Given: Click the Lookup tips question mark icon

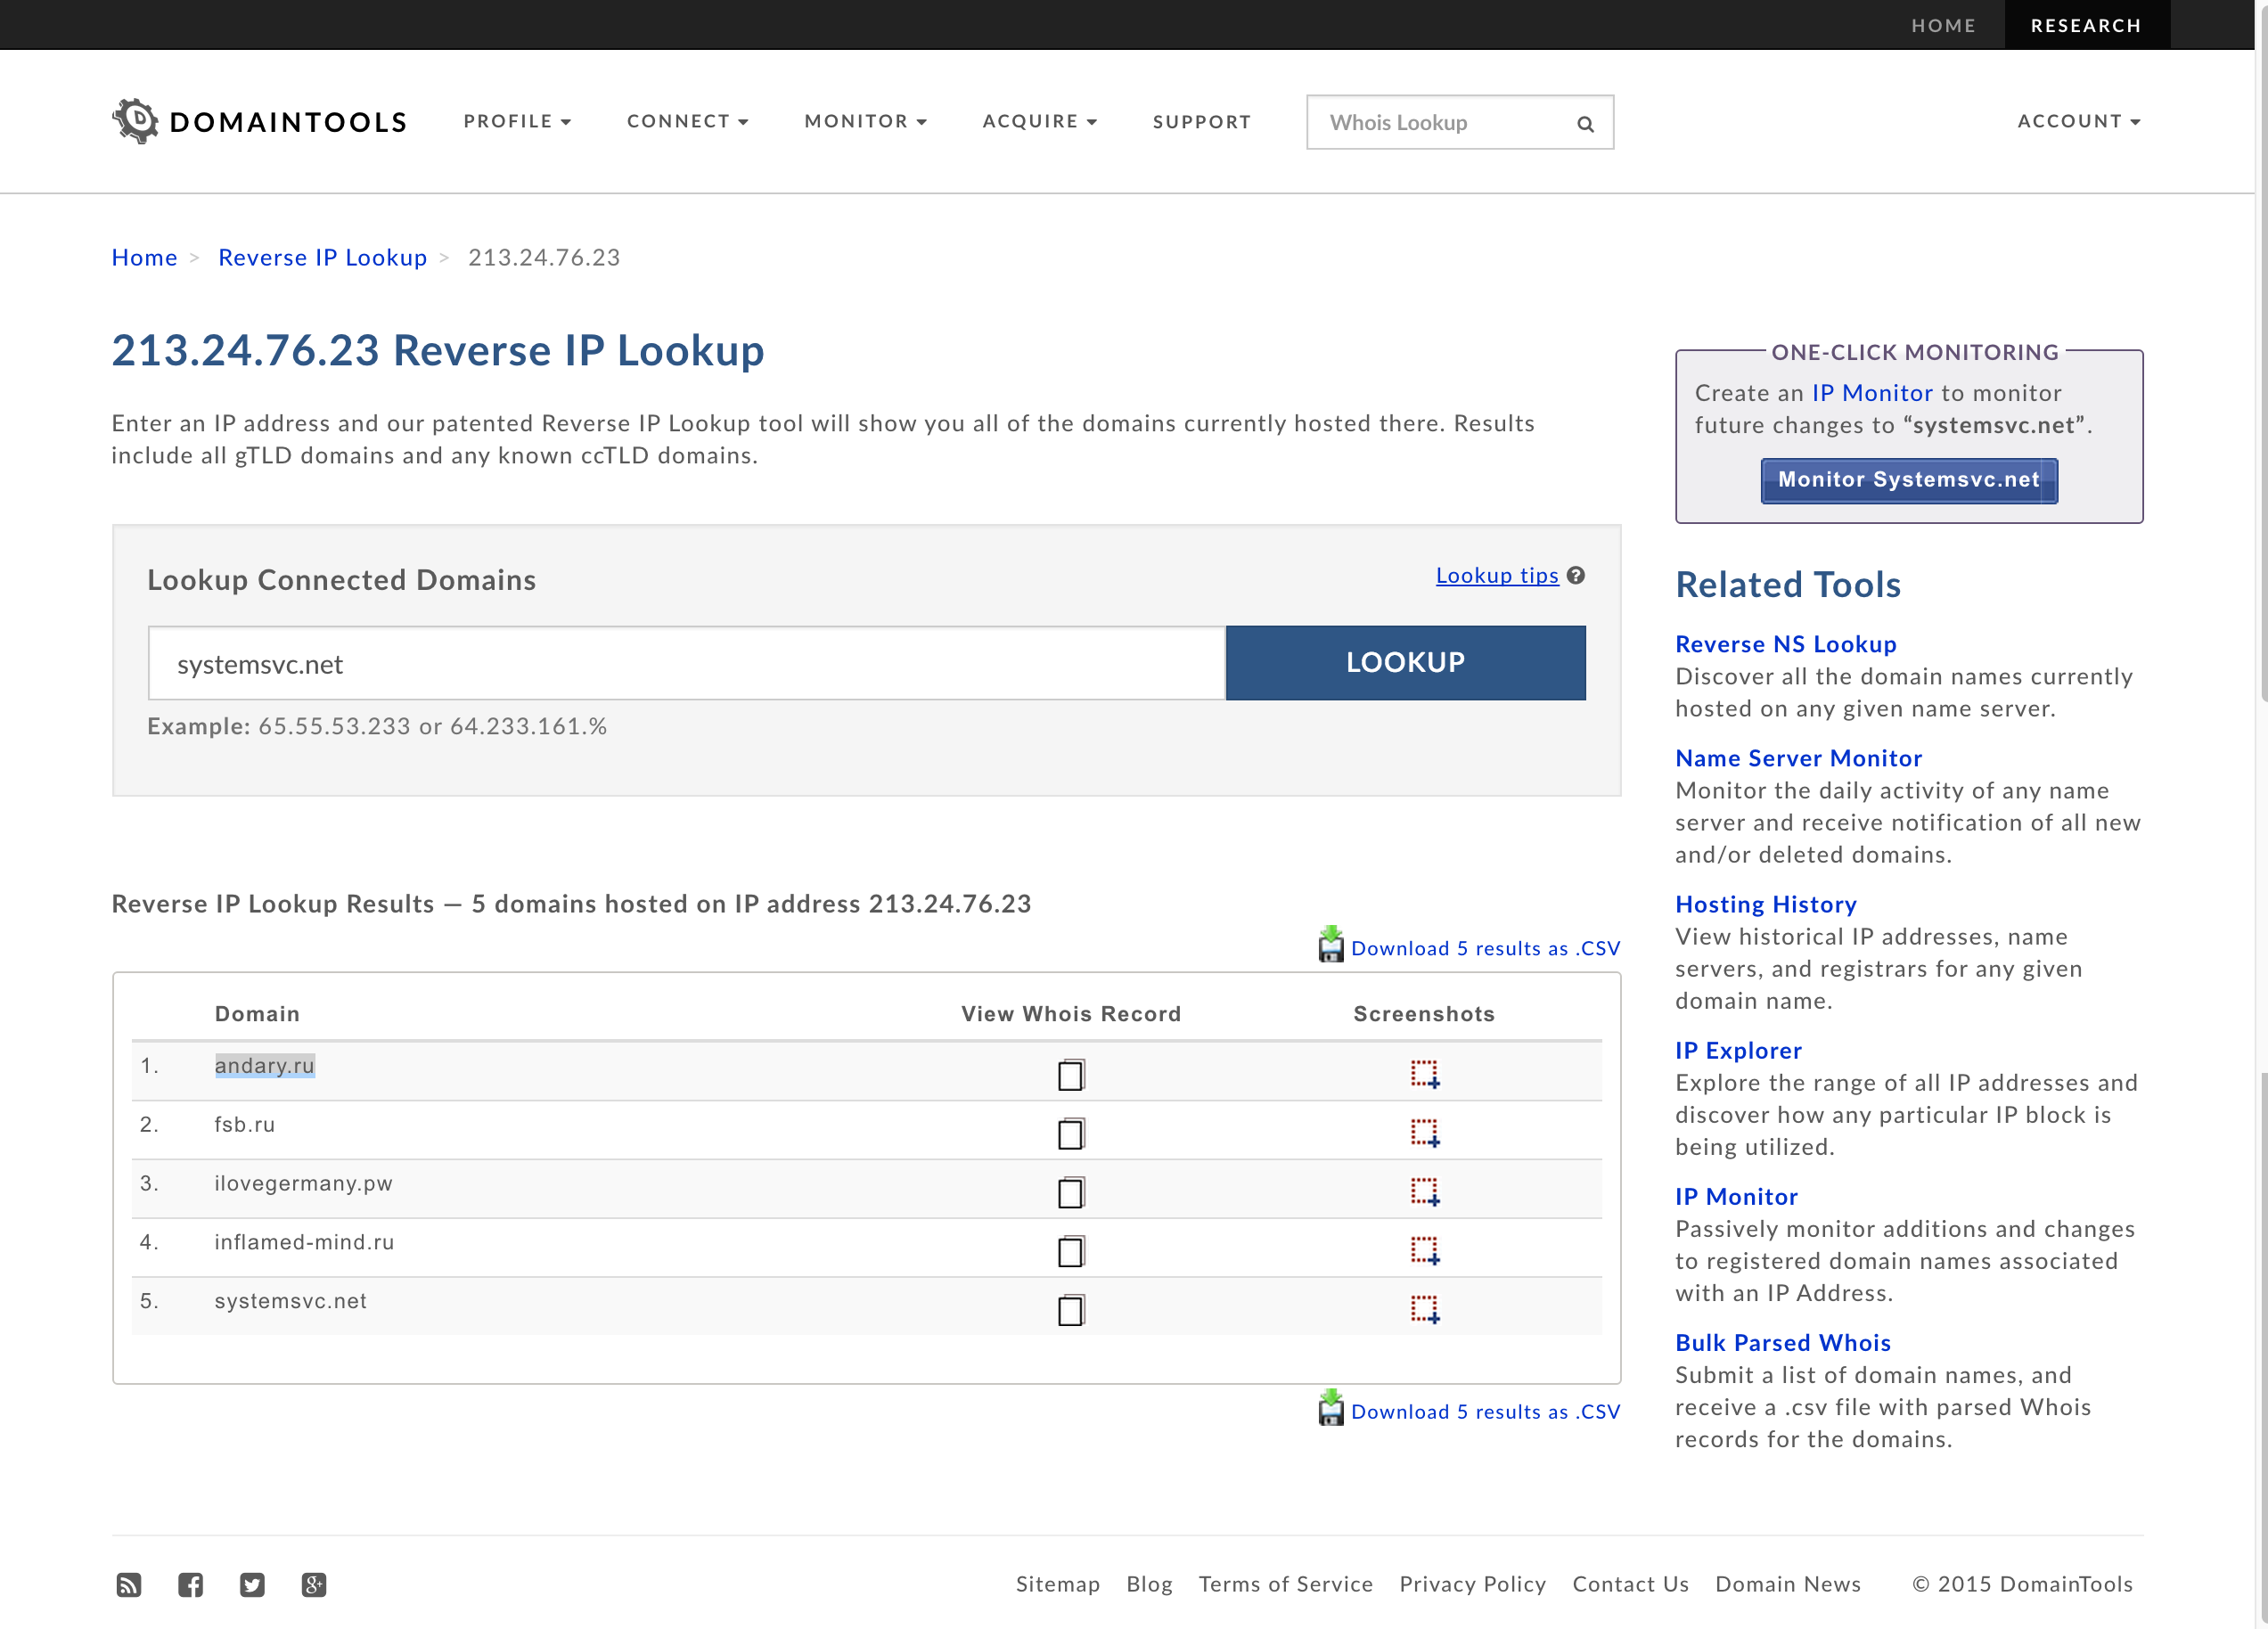Looking at the screenshot, I should (x=1576, y=575).
